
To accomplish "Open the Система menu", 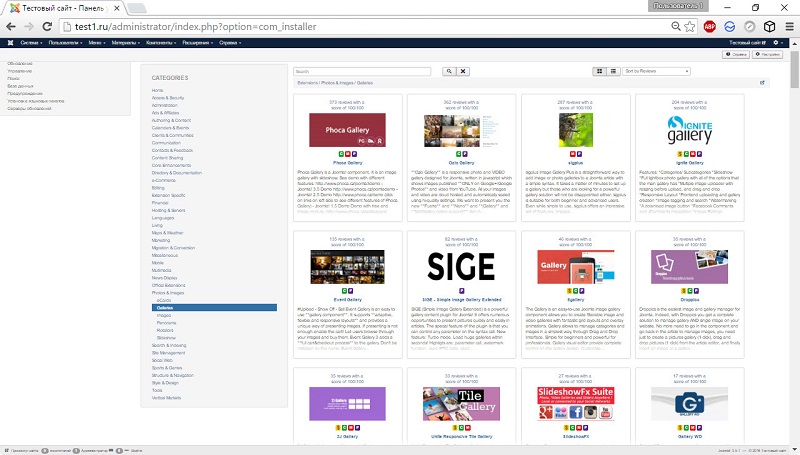I will [31, 43].
